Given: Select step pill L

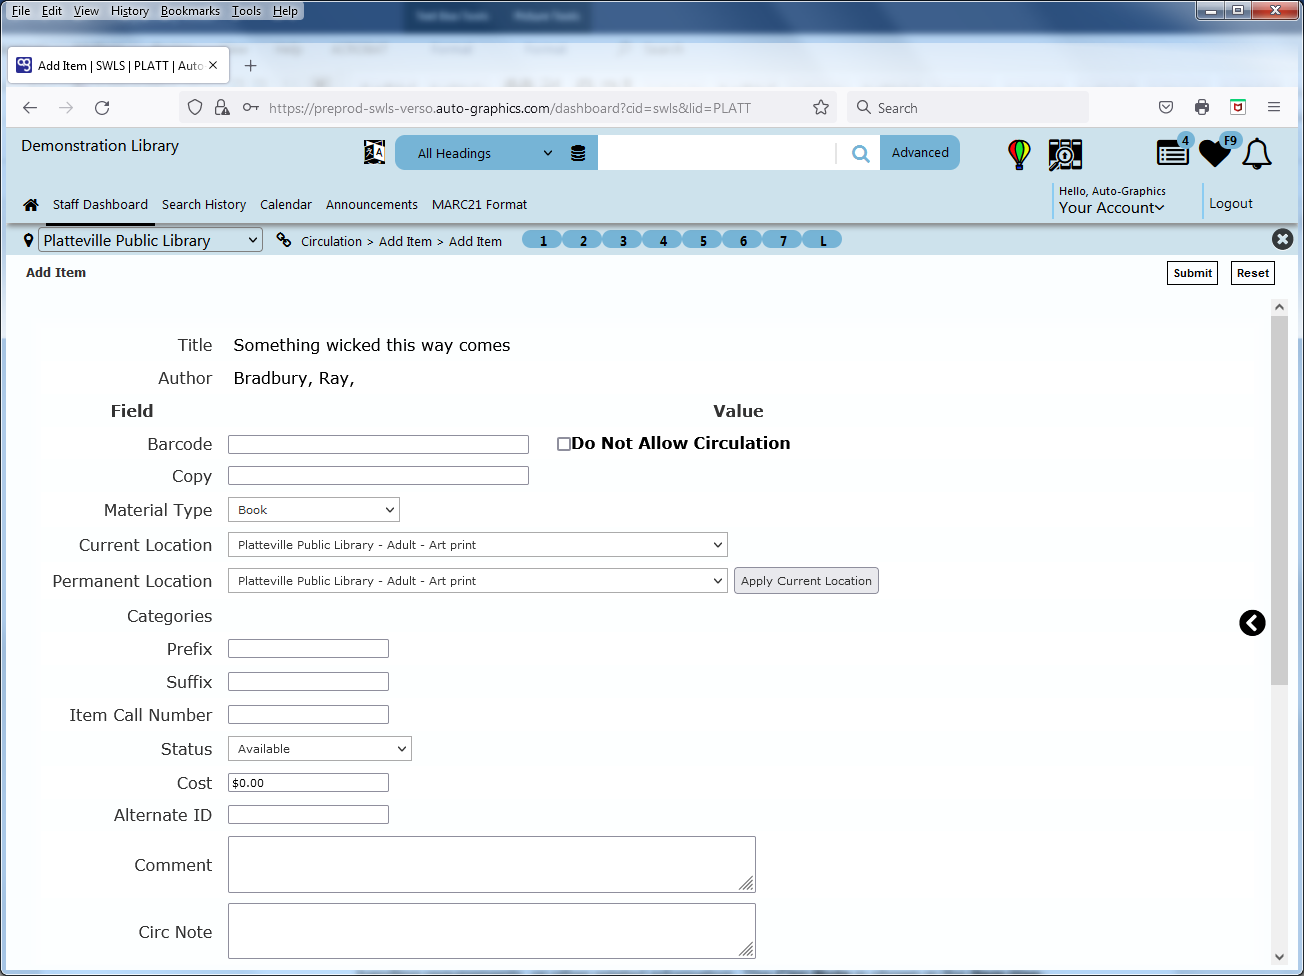Looking at the screenshot, I should point(823,240).
